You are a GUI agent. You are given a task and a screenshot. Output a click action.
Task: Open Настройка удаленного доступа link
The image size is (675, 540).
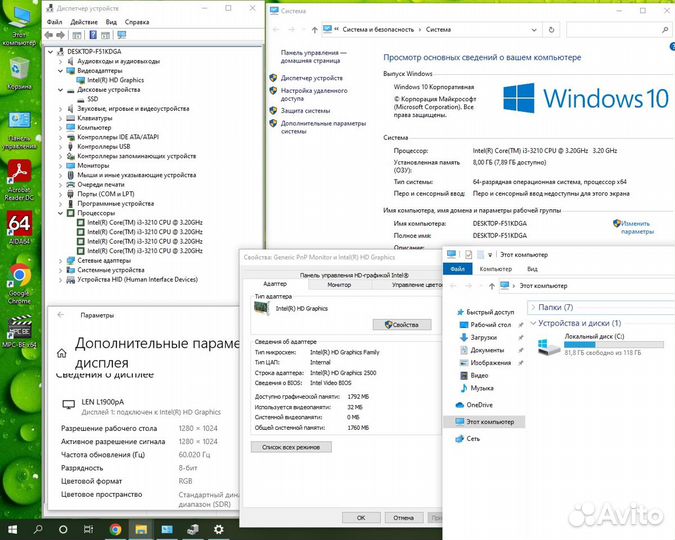(x=314, y=94)
